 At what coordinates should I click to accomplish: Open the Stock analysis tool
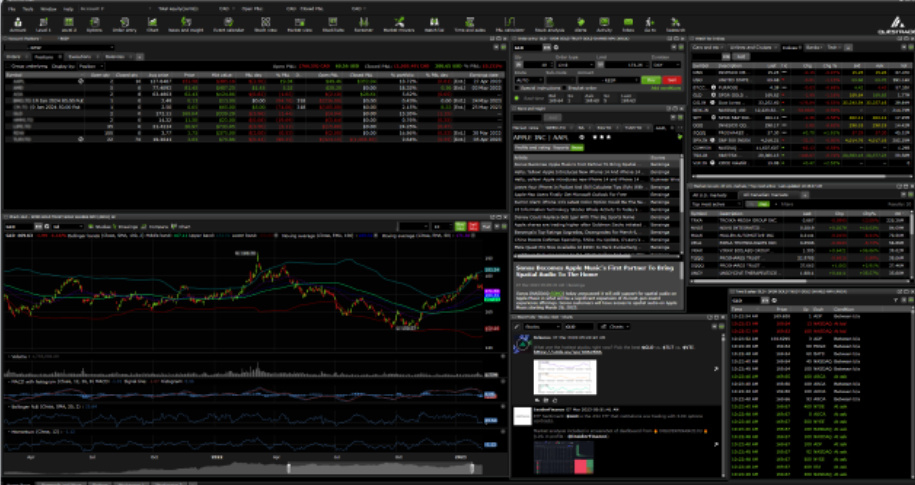pos(549,25)
